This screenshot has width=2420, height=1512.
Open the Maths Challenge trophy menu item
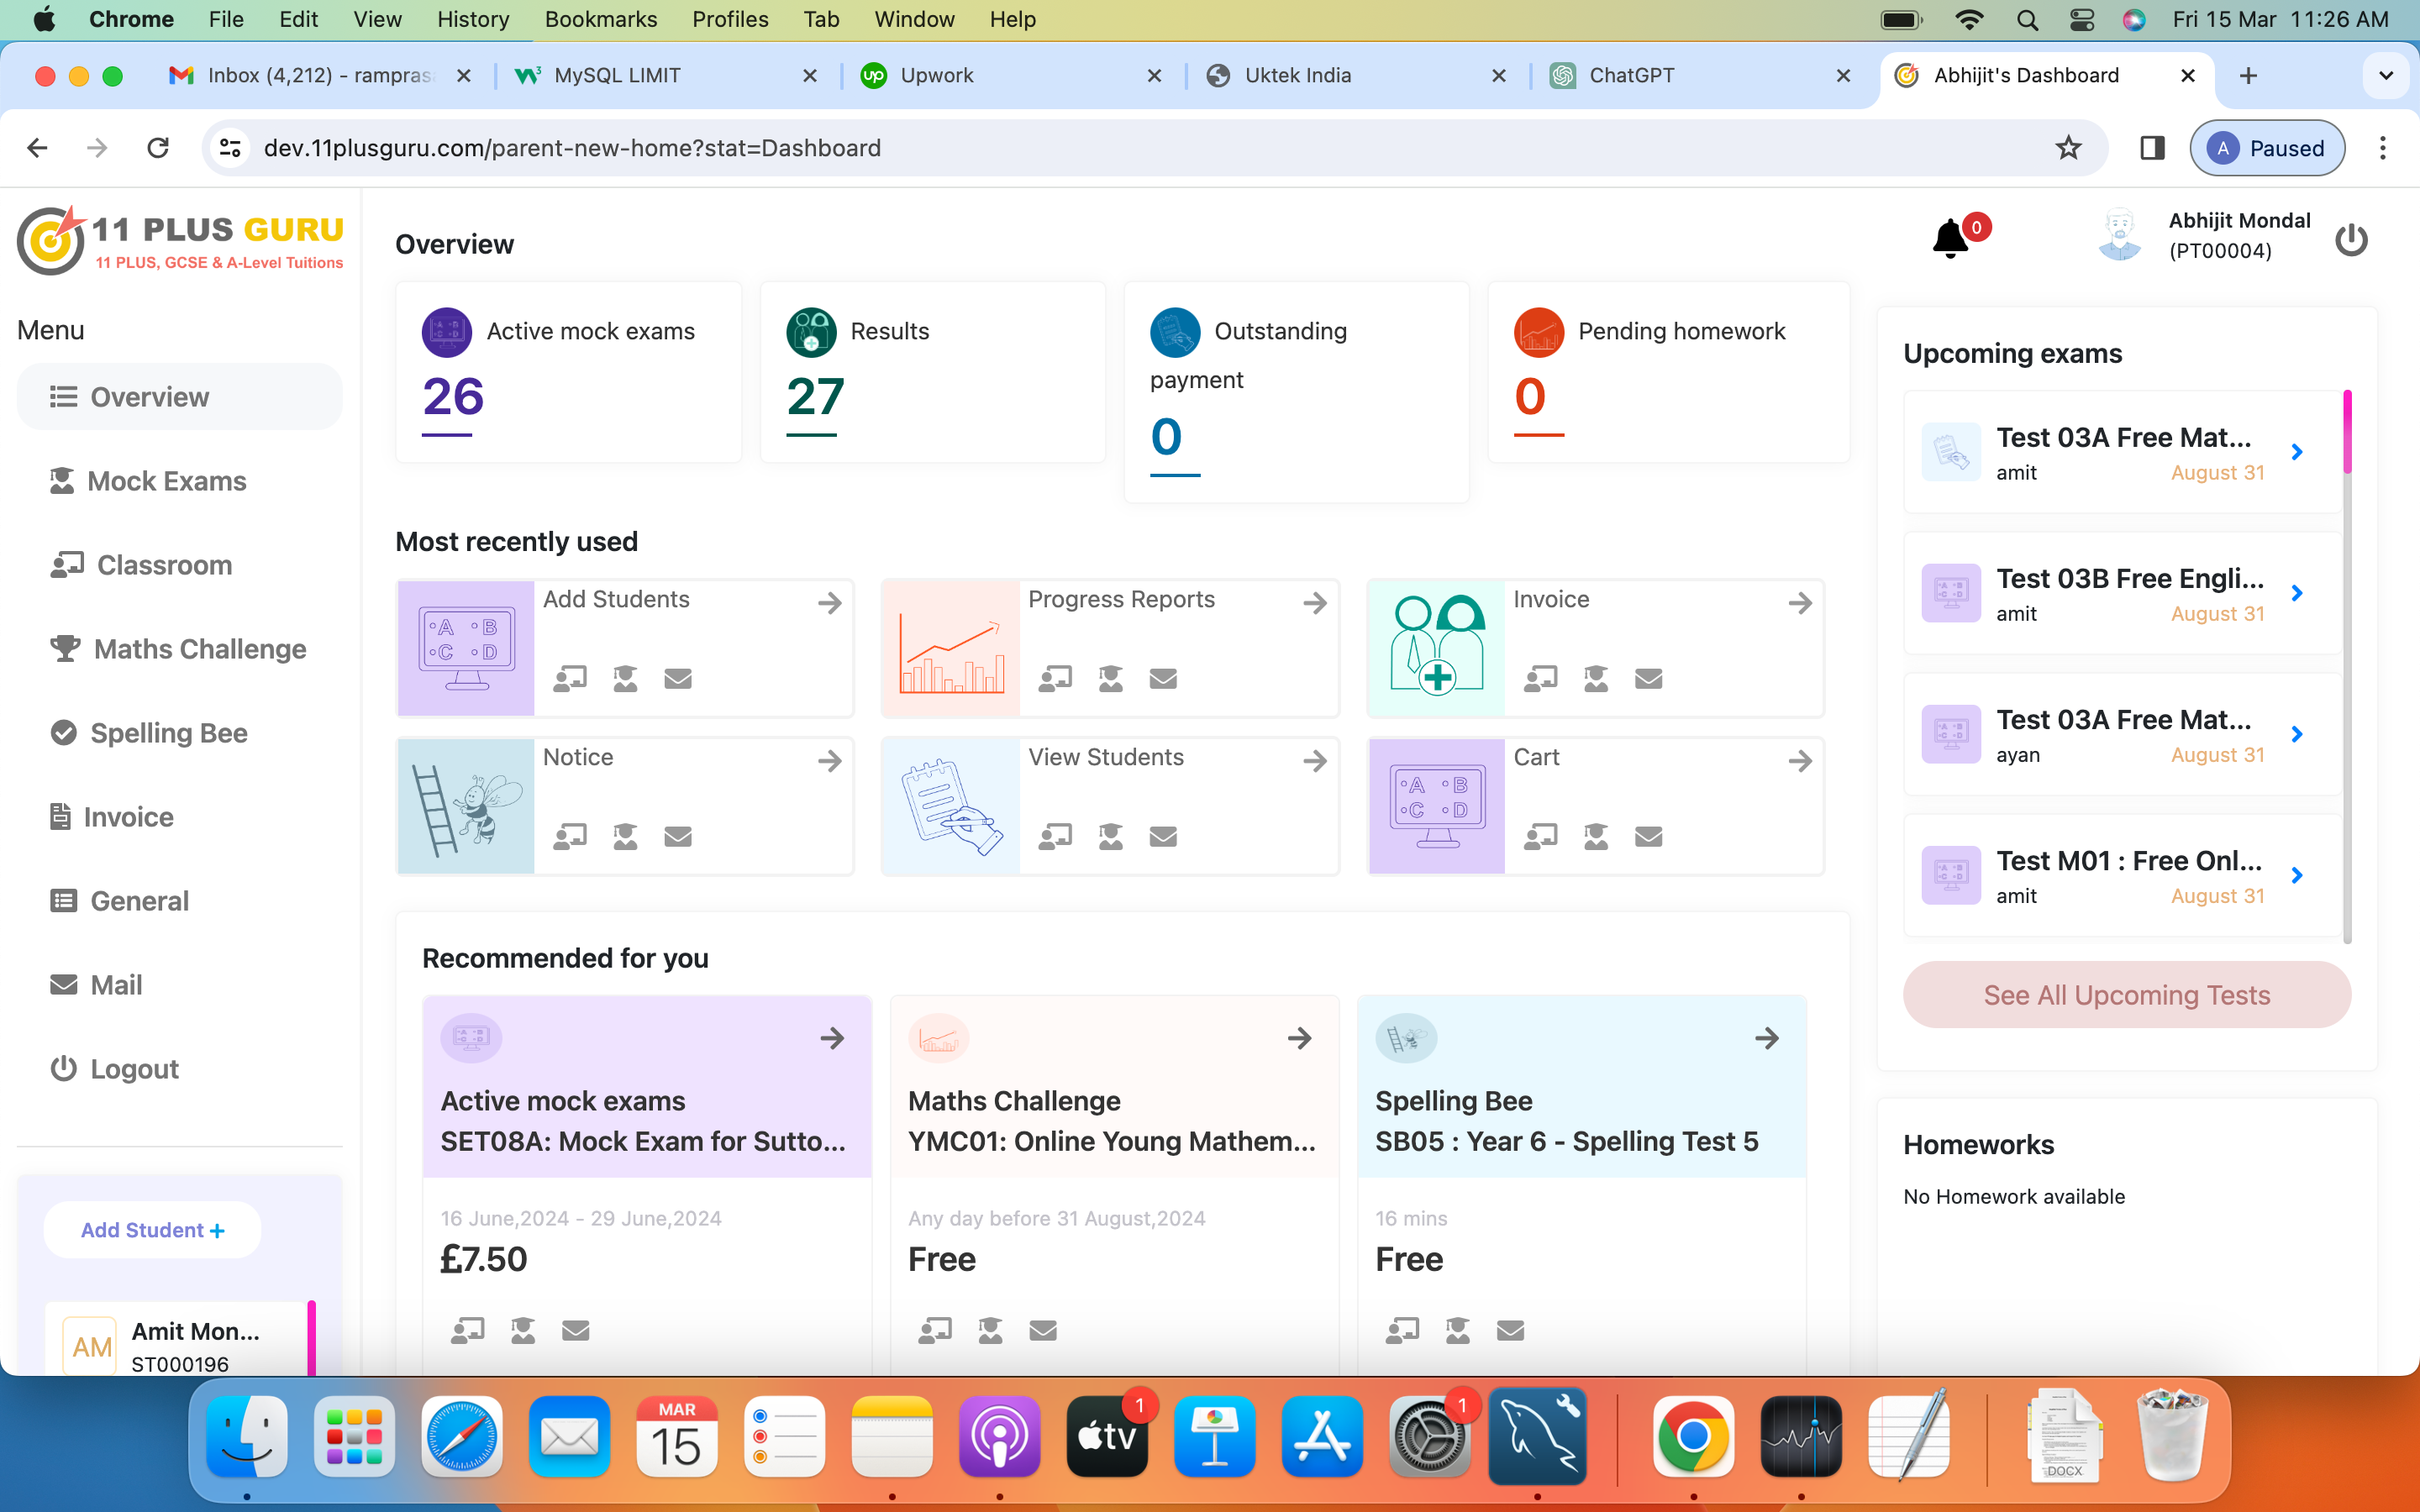tap(199, 649)
